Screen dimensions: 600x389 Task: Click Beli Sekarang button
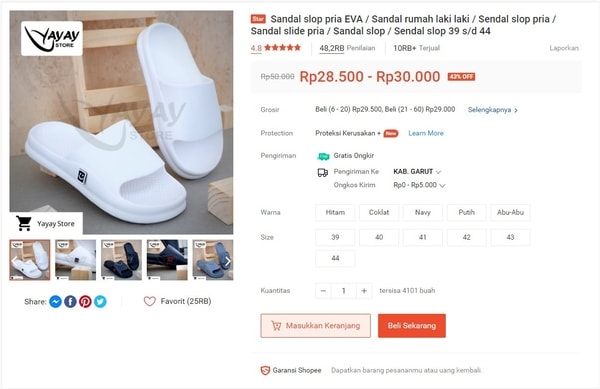coord(412,326)
